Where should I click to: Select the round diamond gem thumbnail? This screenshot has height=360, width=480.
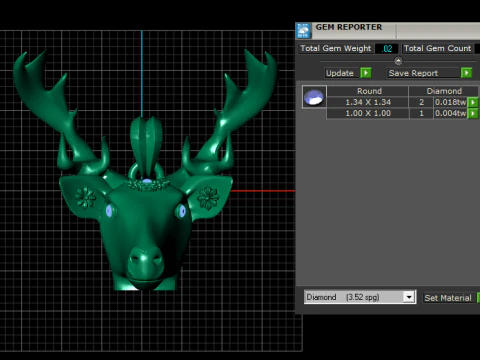(314, 97)
